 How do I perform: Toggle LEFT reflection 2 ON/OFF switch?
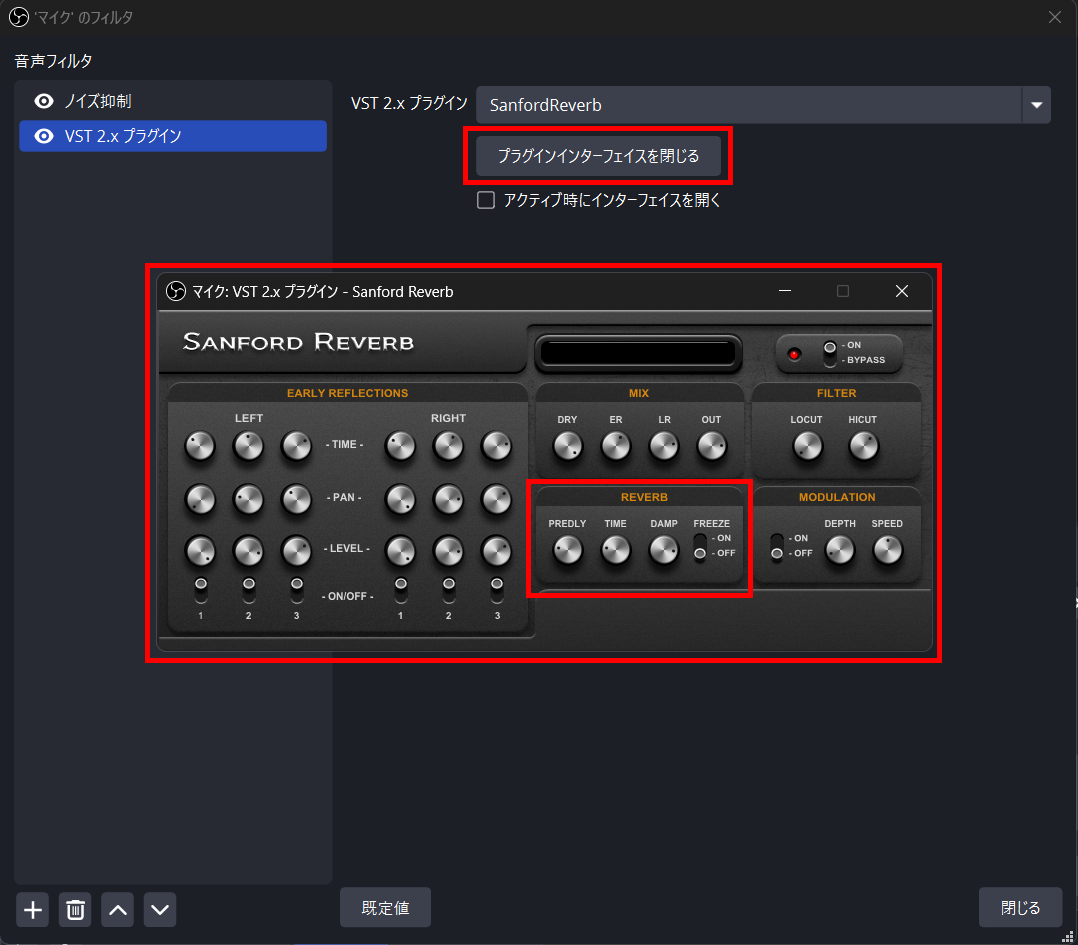tap(249, 590)
